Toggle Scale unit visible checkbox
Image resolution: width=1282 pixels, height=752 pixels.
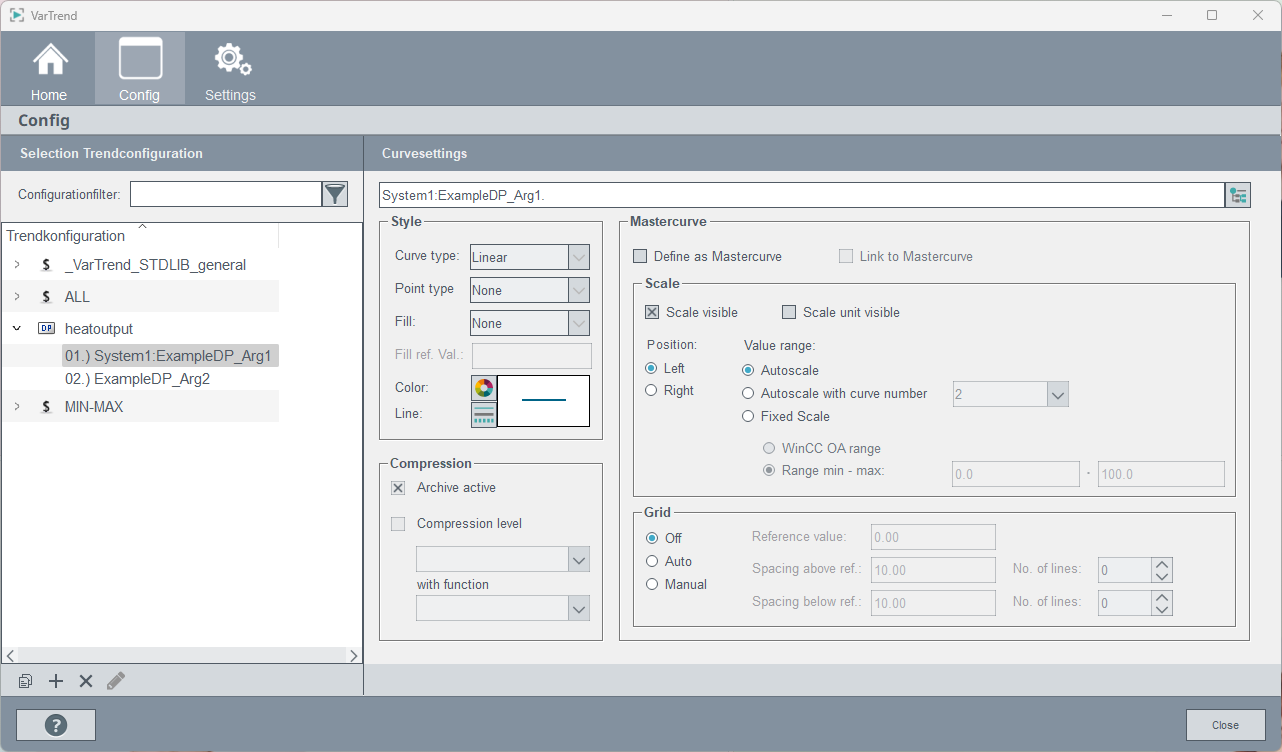(x=789, y=312)
